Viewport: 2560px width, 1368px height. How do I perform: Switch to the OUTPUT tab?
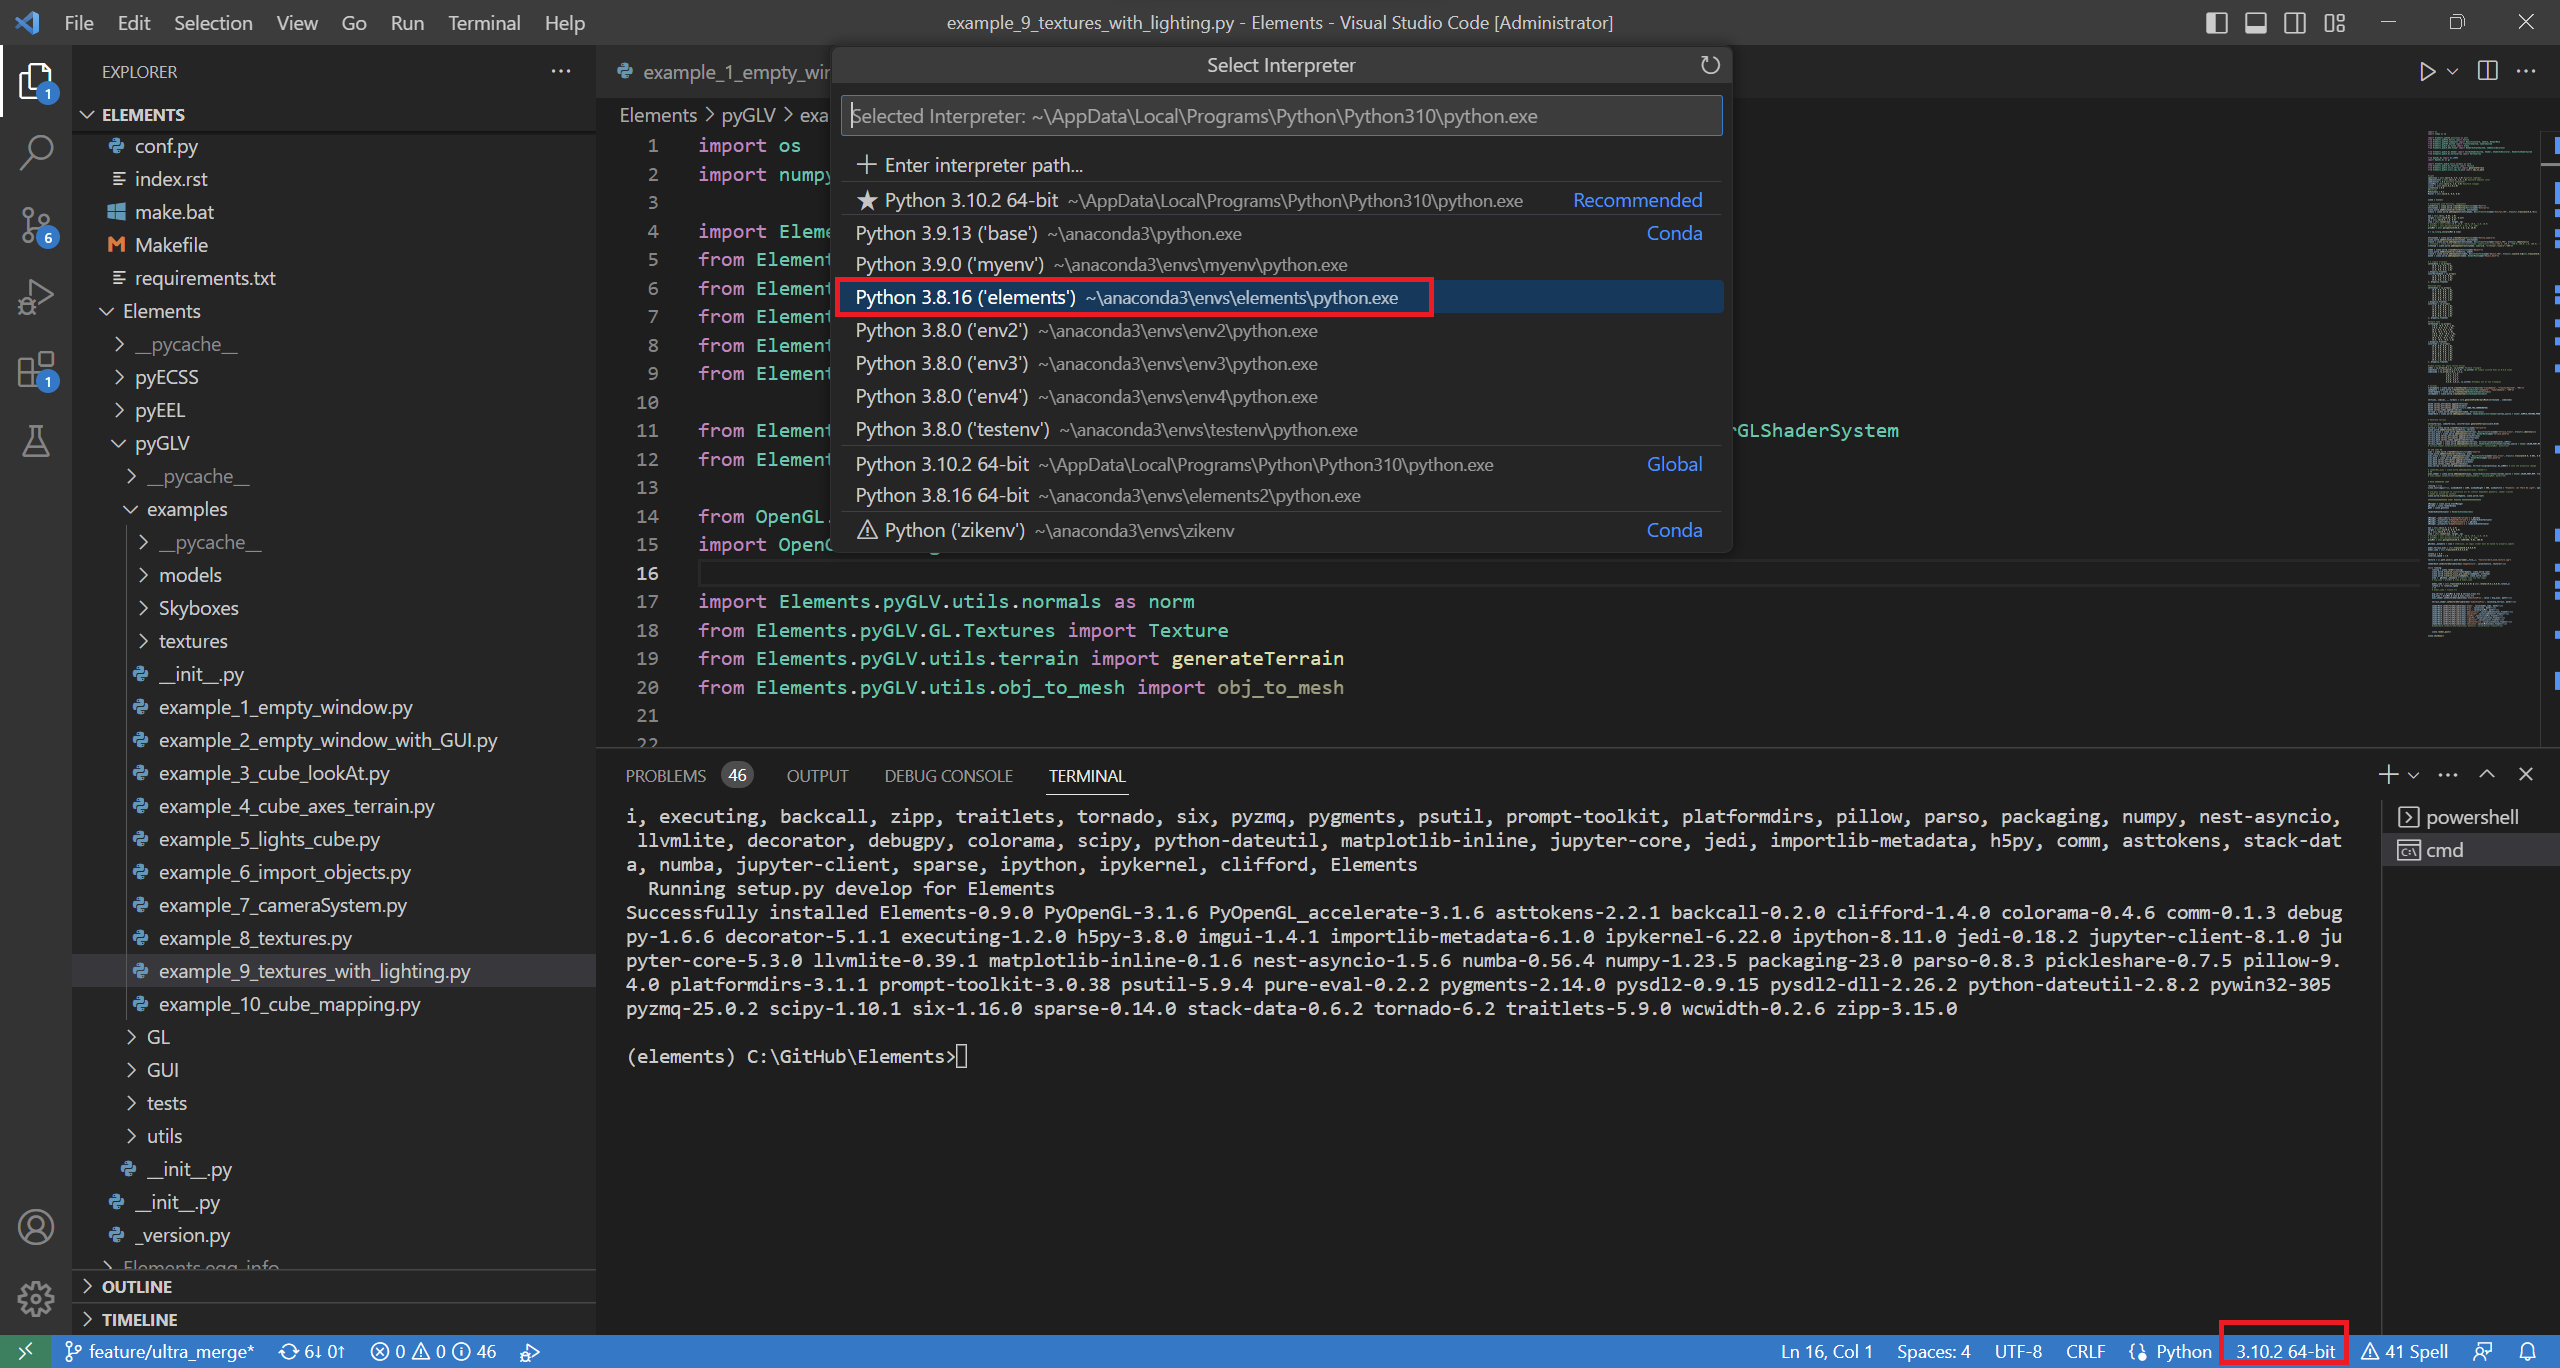coord(817,776)
